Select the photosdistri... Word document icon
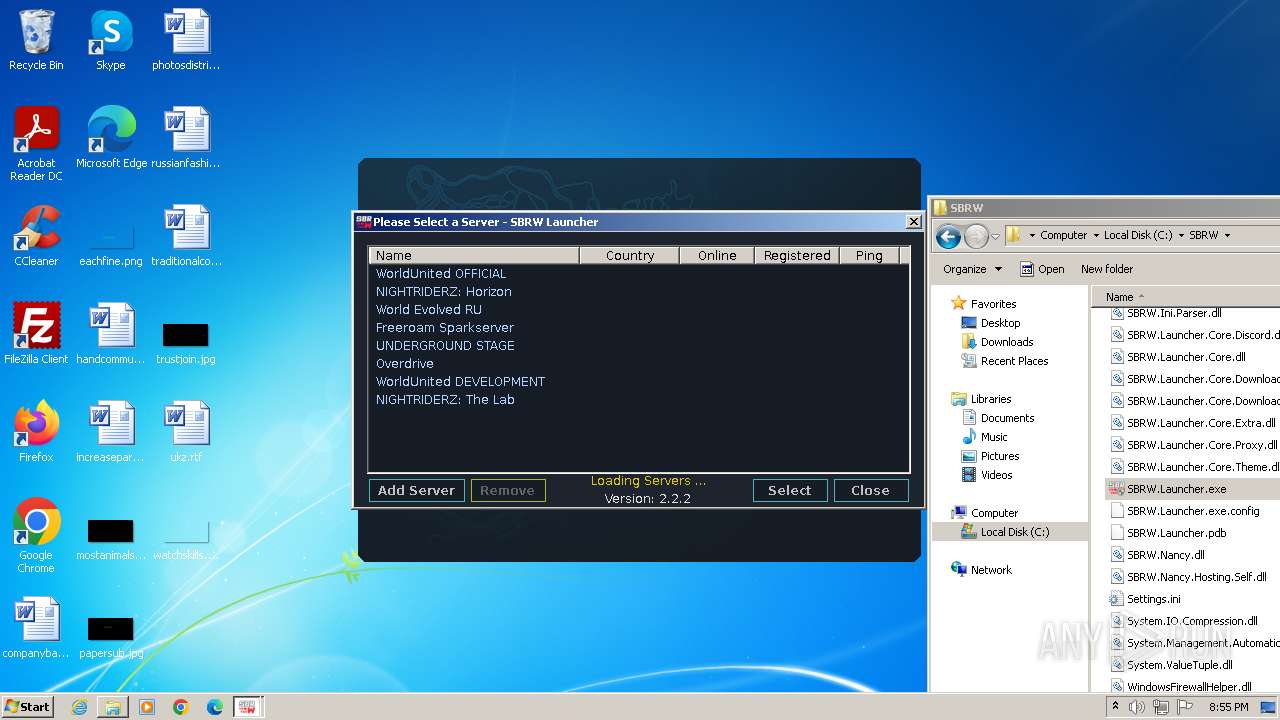 [186, 40]
